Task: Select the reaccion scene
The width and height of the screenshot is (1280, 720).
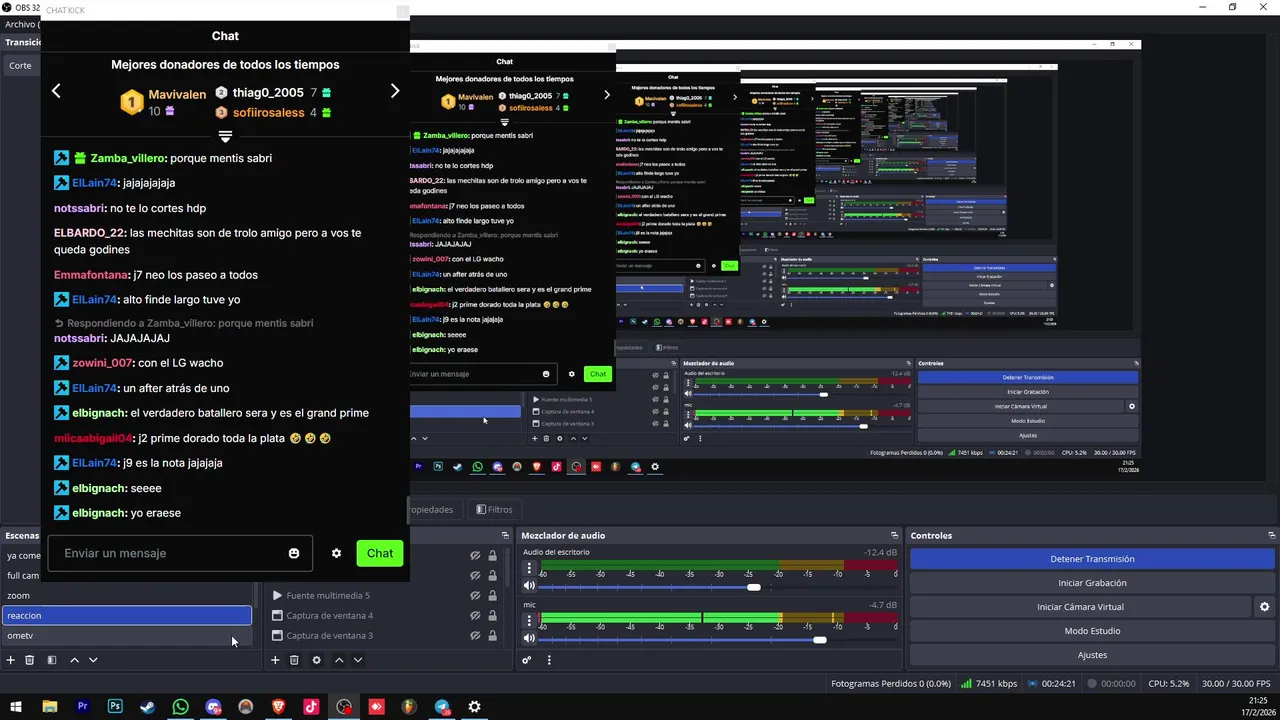Action: [x=127, y=616]
